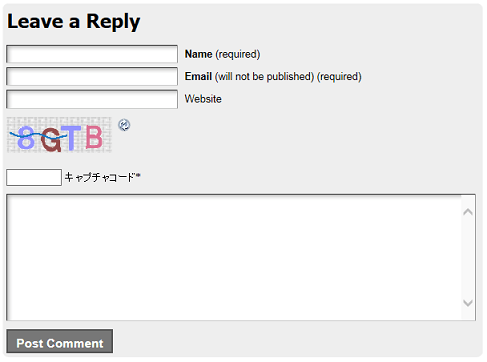Screen dimensions: 487x362
Task: Click the bold Name label
Action: point(199,54)
